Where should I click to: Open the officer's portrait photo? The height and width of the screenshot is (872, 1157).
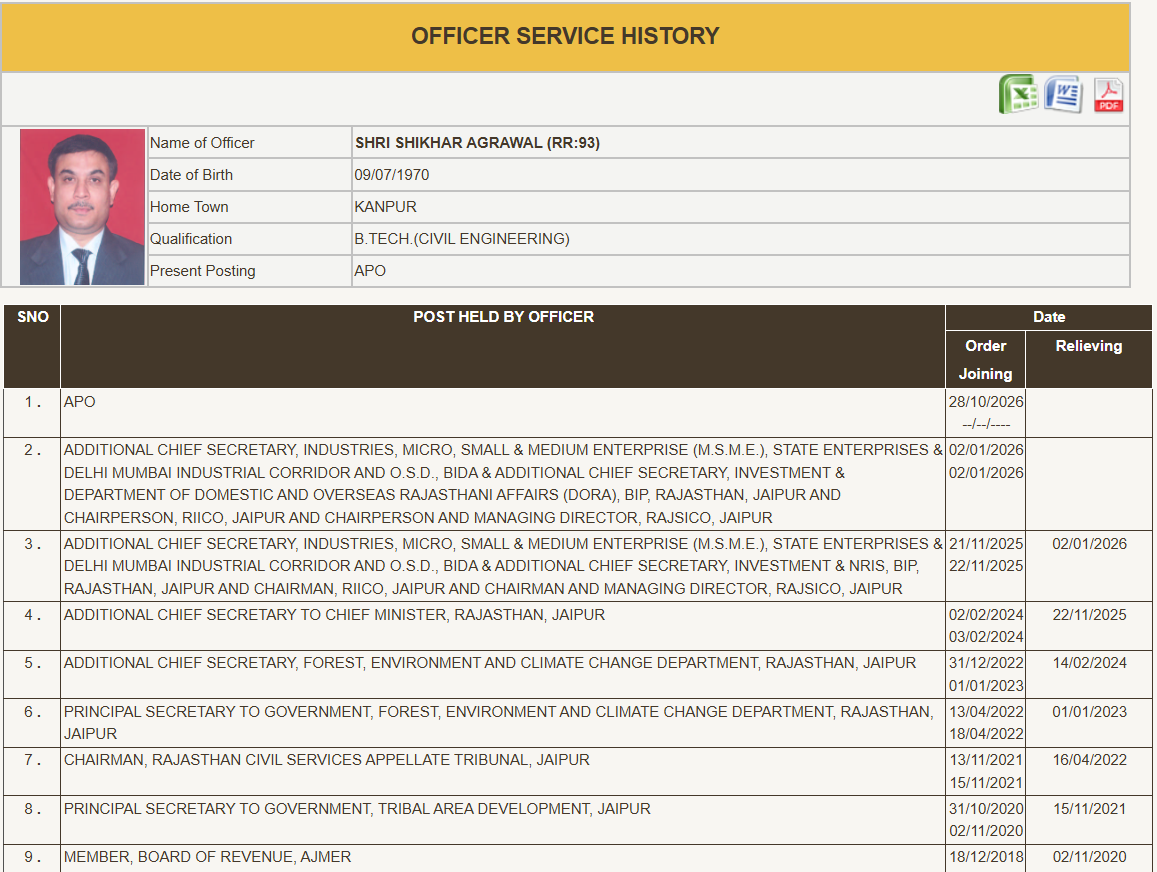(x=82, y=207)
